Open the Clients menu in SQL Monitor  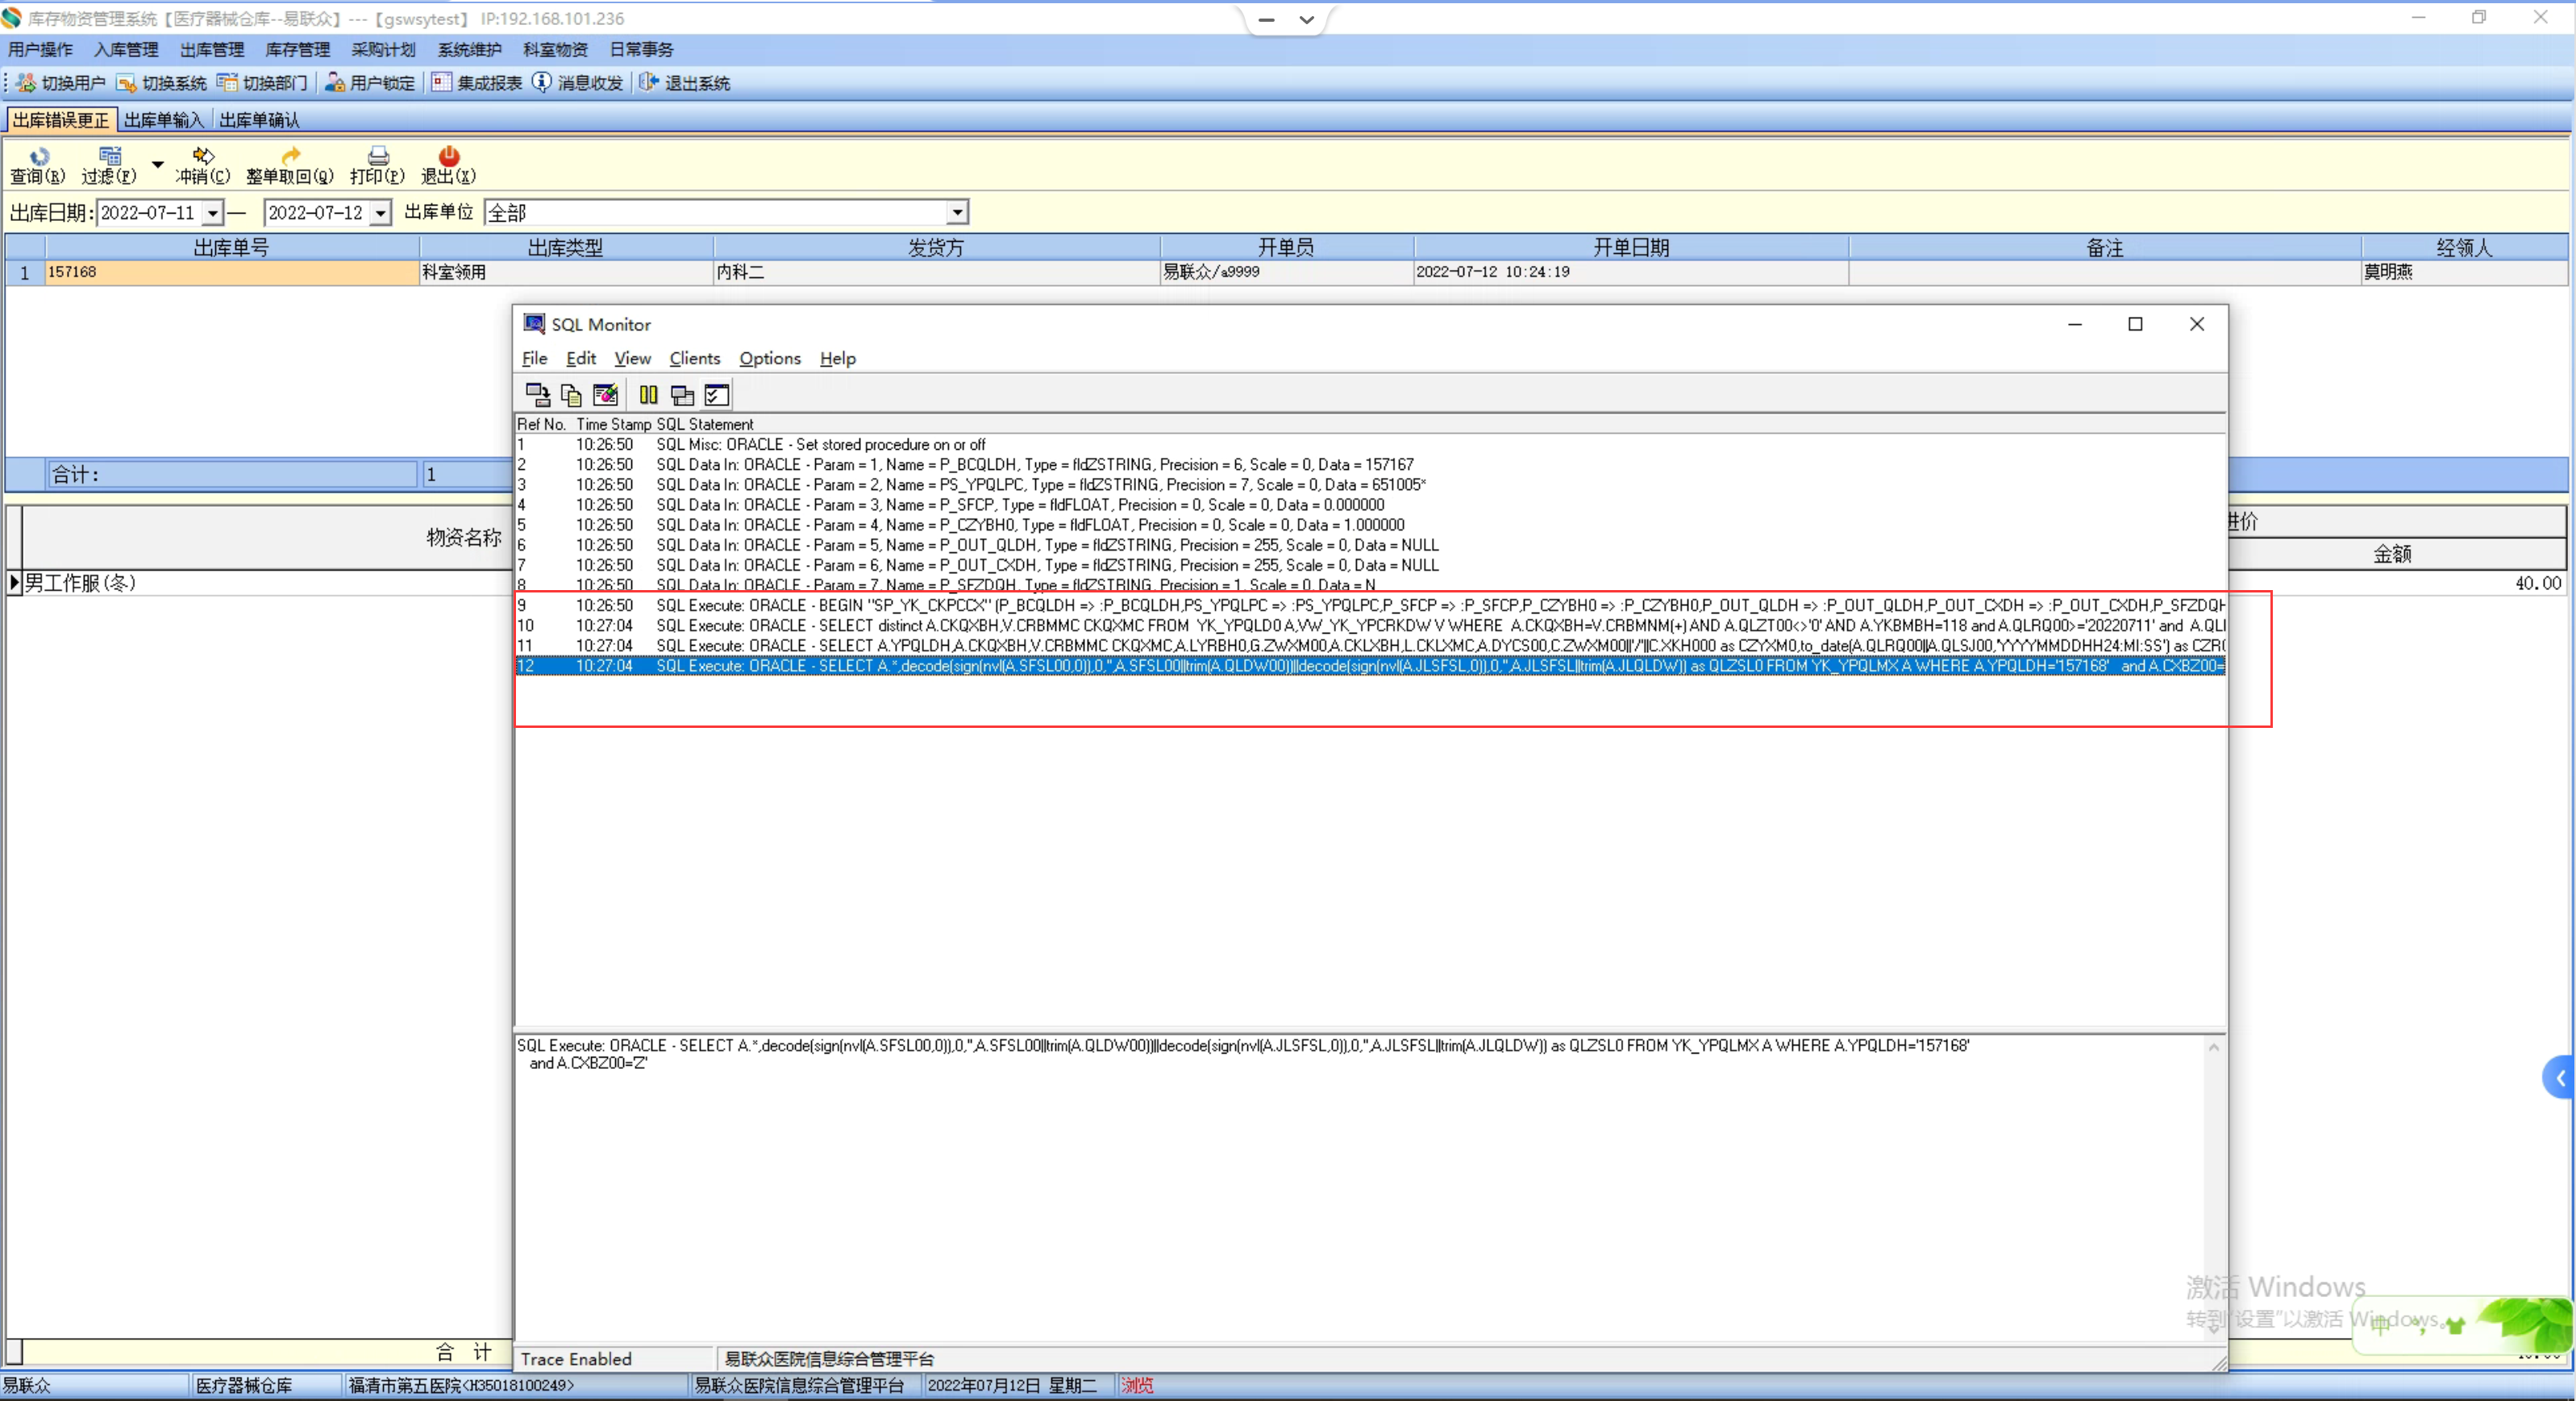(x=694, y=358)
